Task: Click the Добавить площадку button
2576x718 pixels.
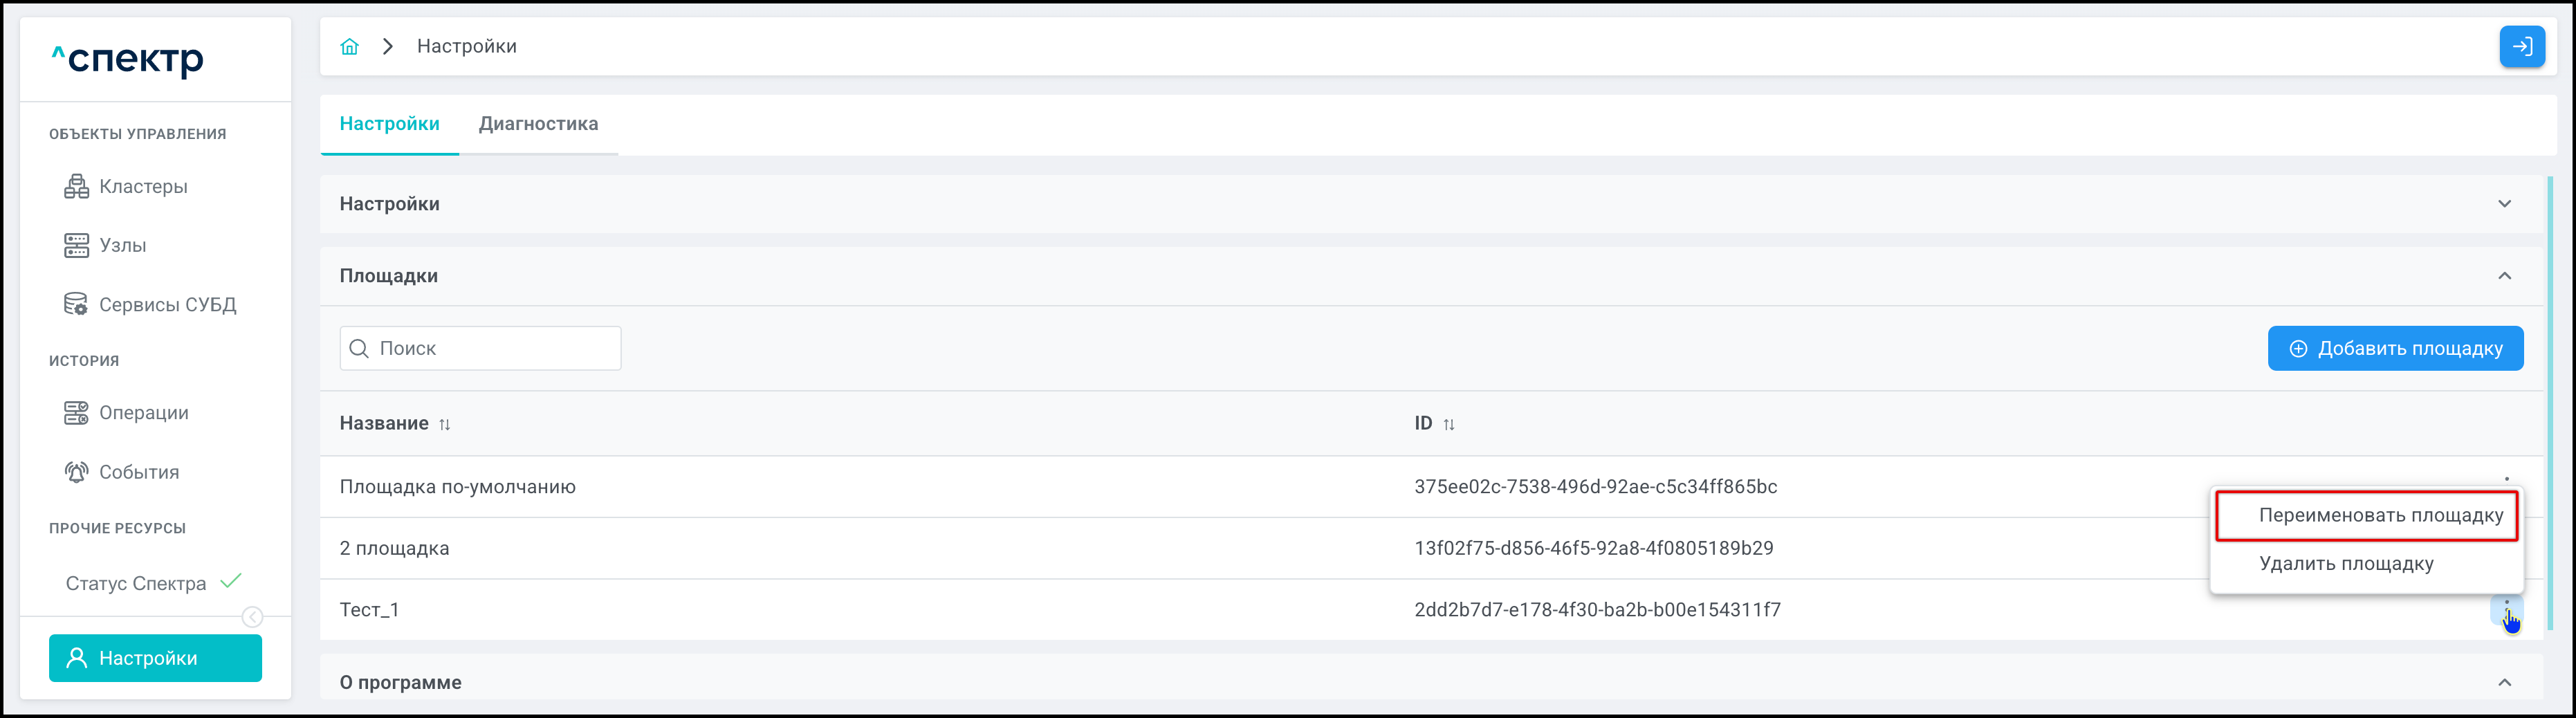Action: point(2395,349)
